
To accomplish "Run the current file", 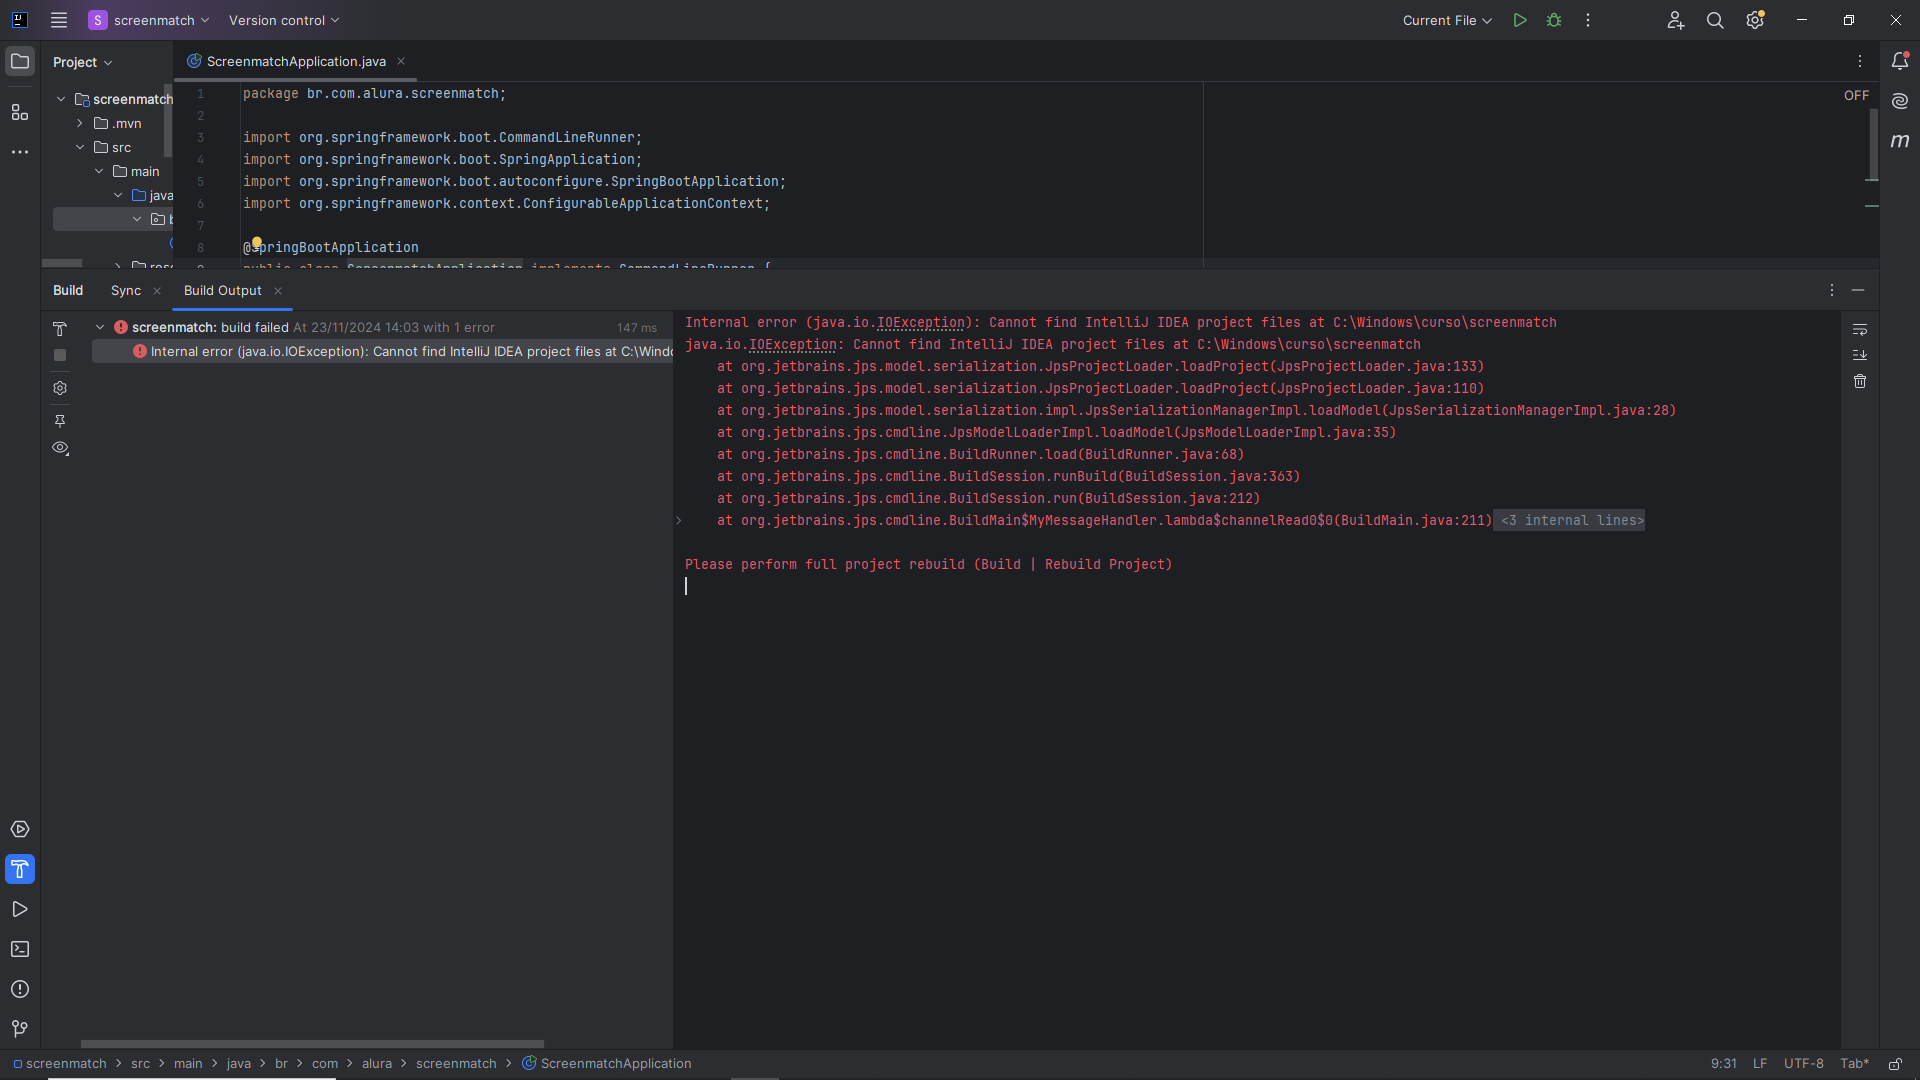I will coord(1520,20).
